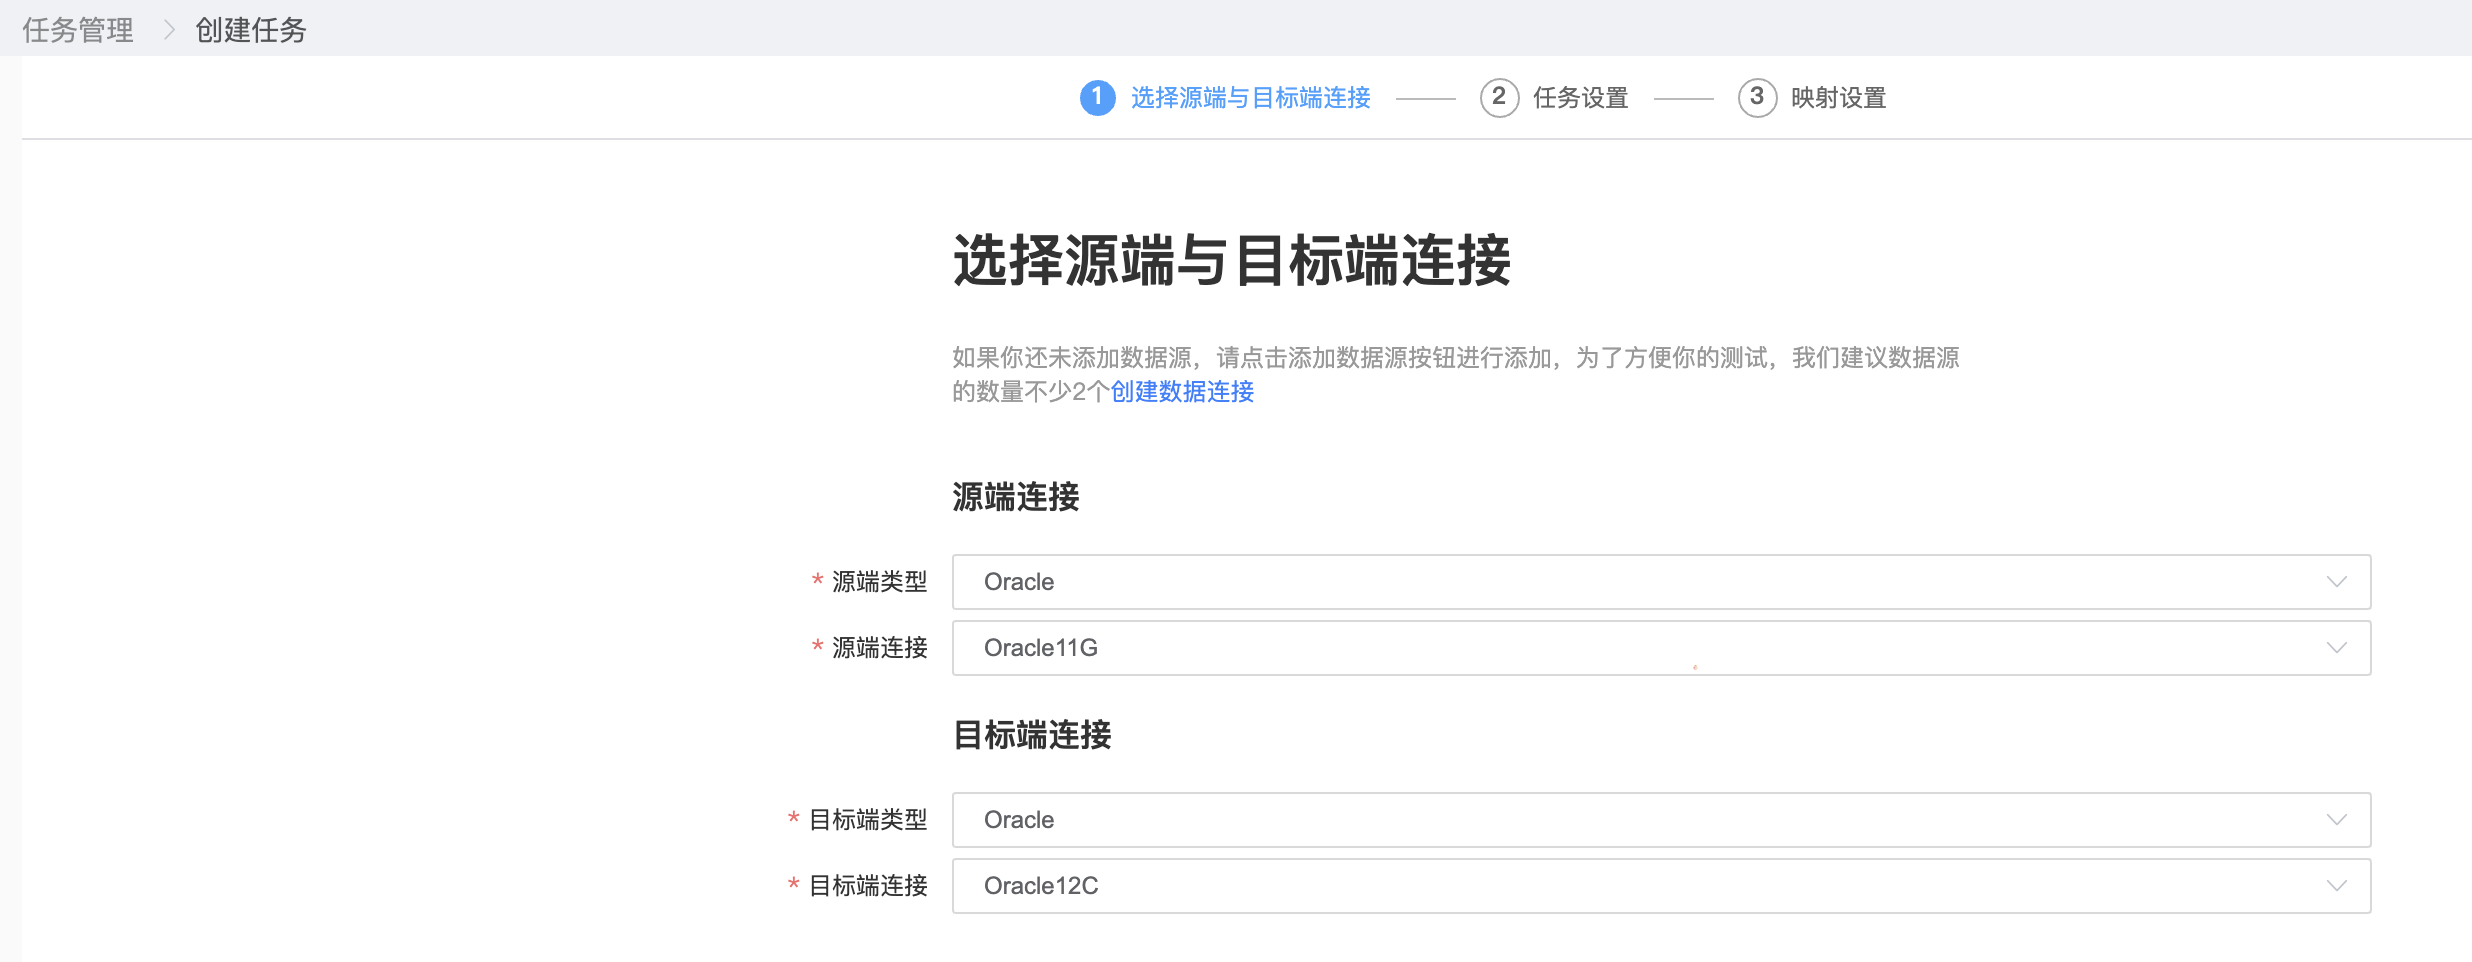Click the step 2 numbered circle icon
The height and width of the screenshot is (962, 2472).
[x=1499, y=97]
